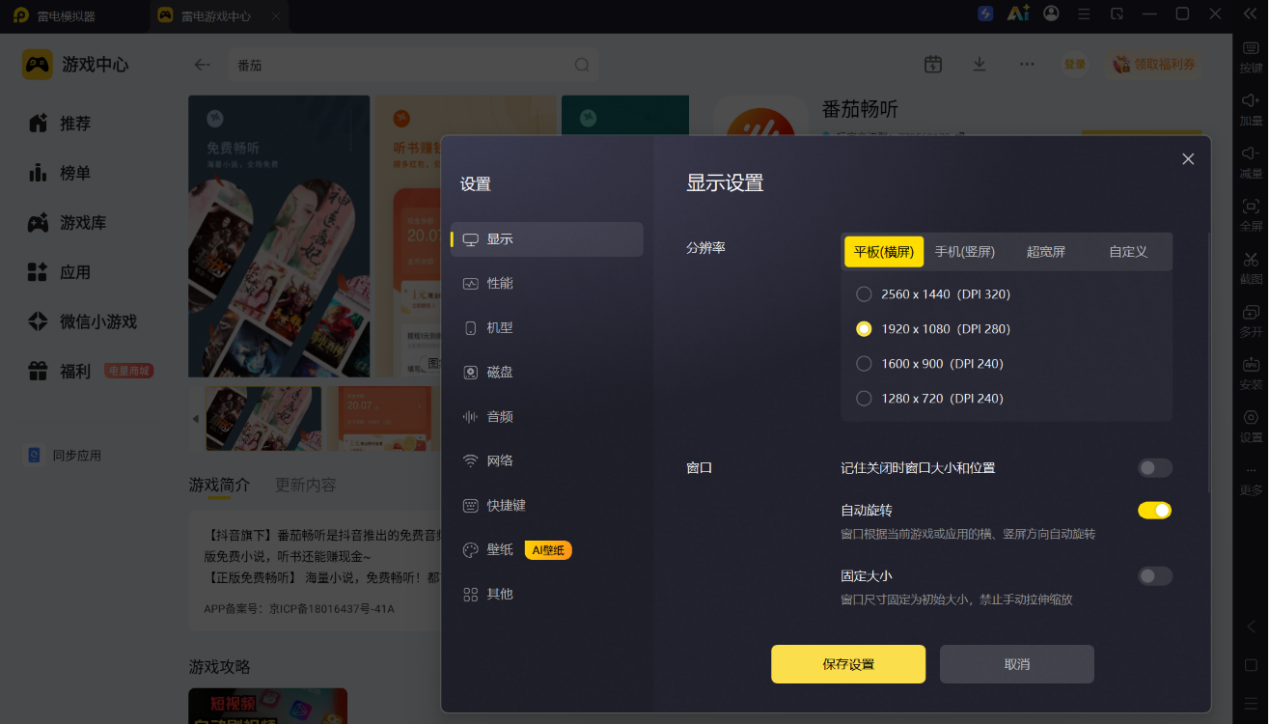Select the 显示 settings category

coord(546,239)
